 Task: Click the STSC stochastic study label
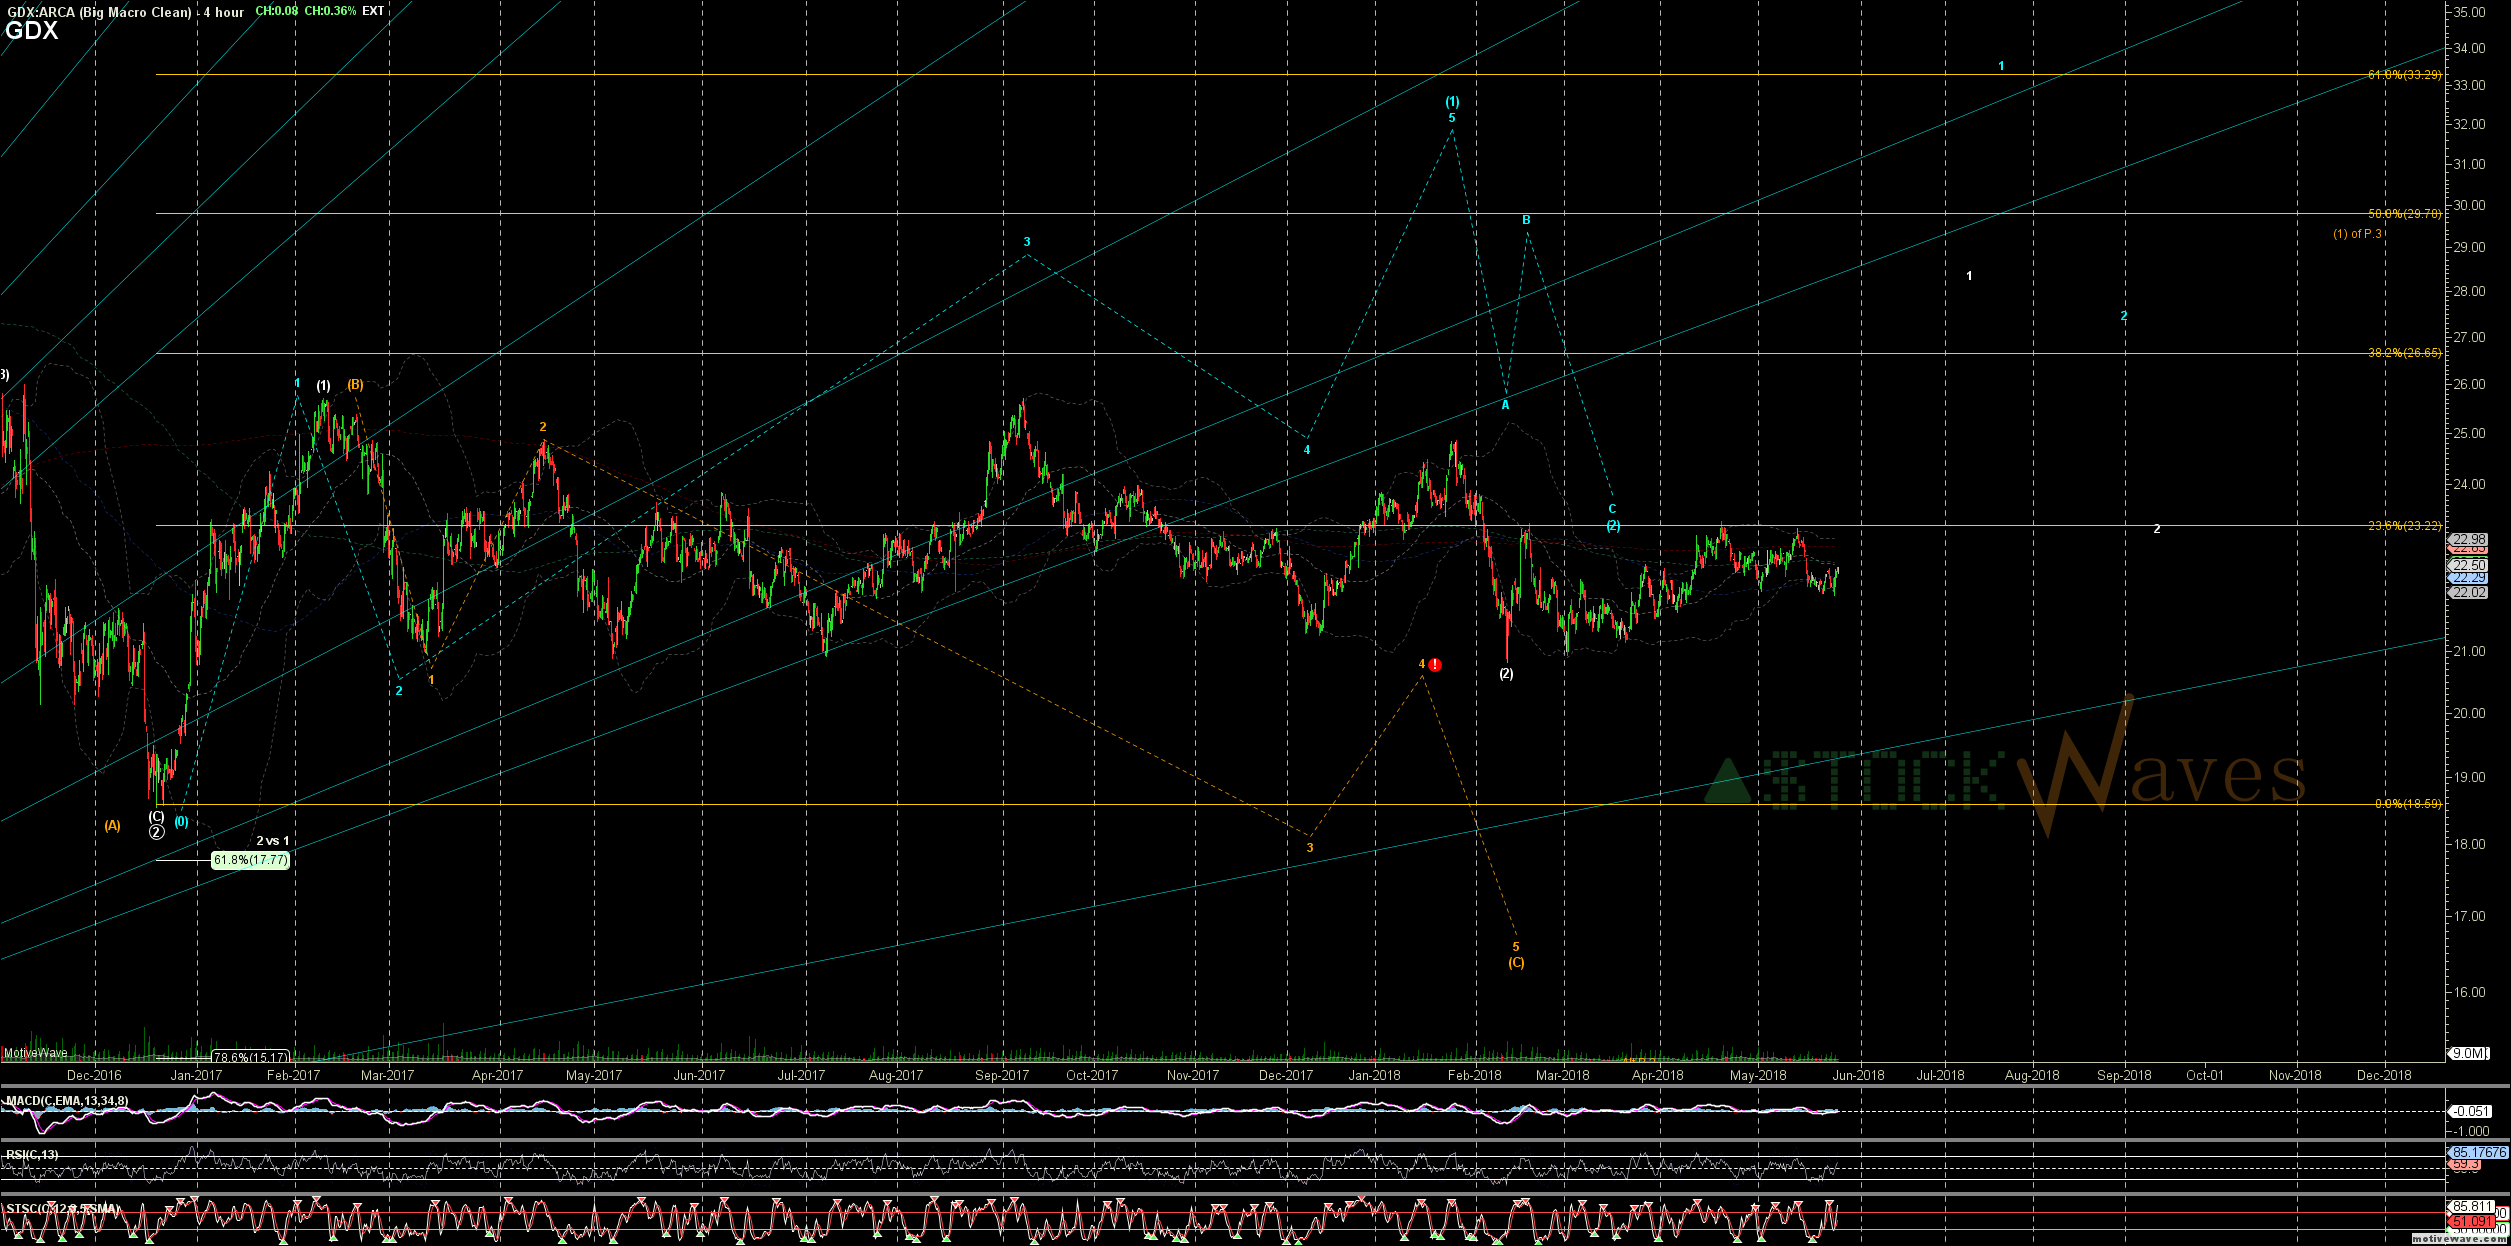point(62,1209)
